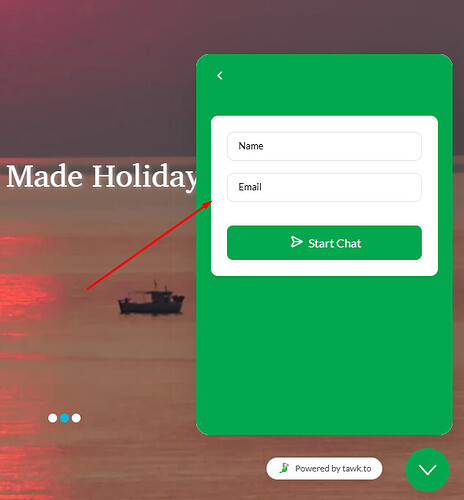
Task: Select the third white carousel dot
Action: 76,418
